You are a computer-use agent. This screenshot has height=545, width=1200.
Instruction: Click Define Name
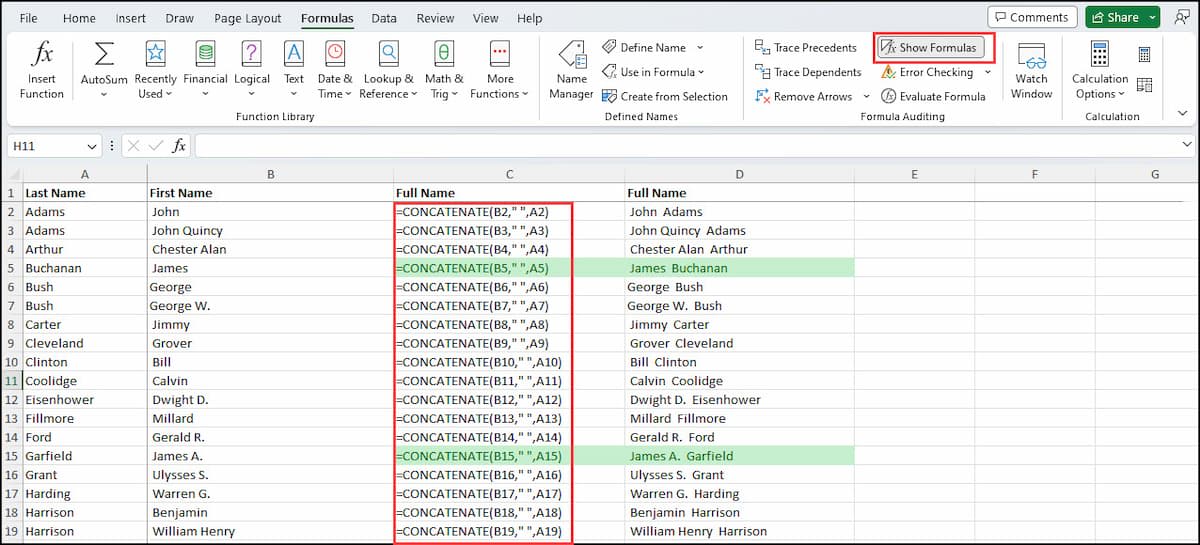653,47
